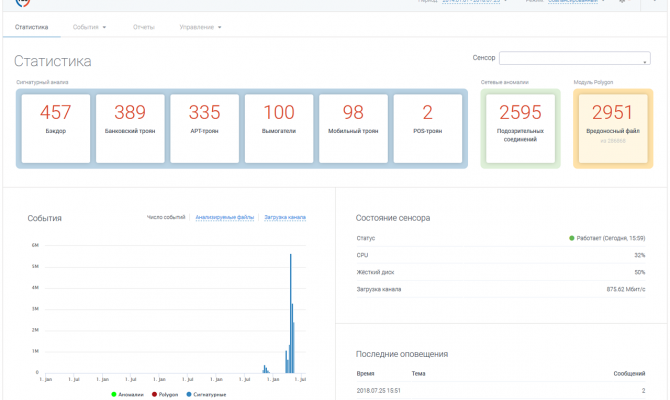The image size is (670, 400).
Task: Open the Банковский троян 389 card
Action: pos(130,128)
